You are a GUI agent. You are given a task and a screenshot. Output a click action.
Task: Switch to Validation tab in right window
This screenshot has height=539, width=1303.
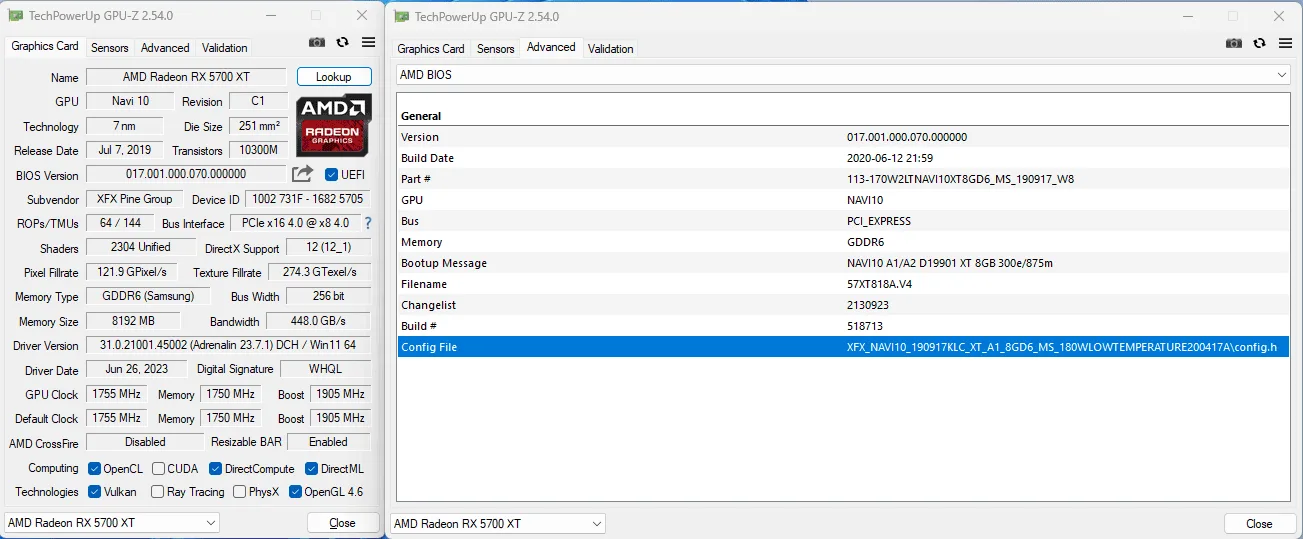click(x=610, y=49)
